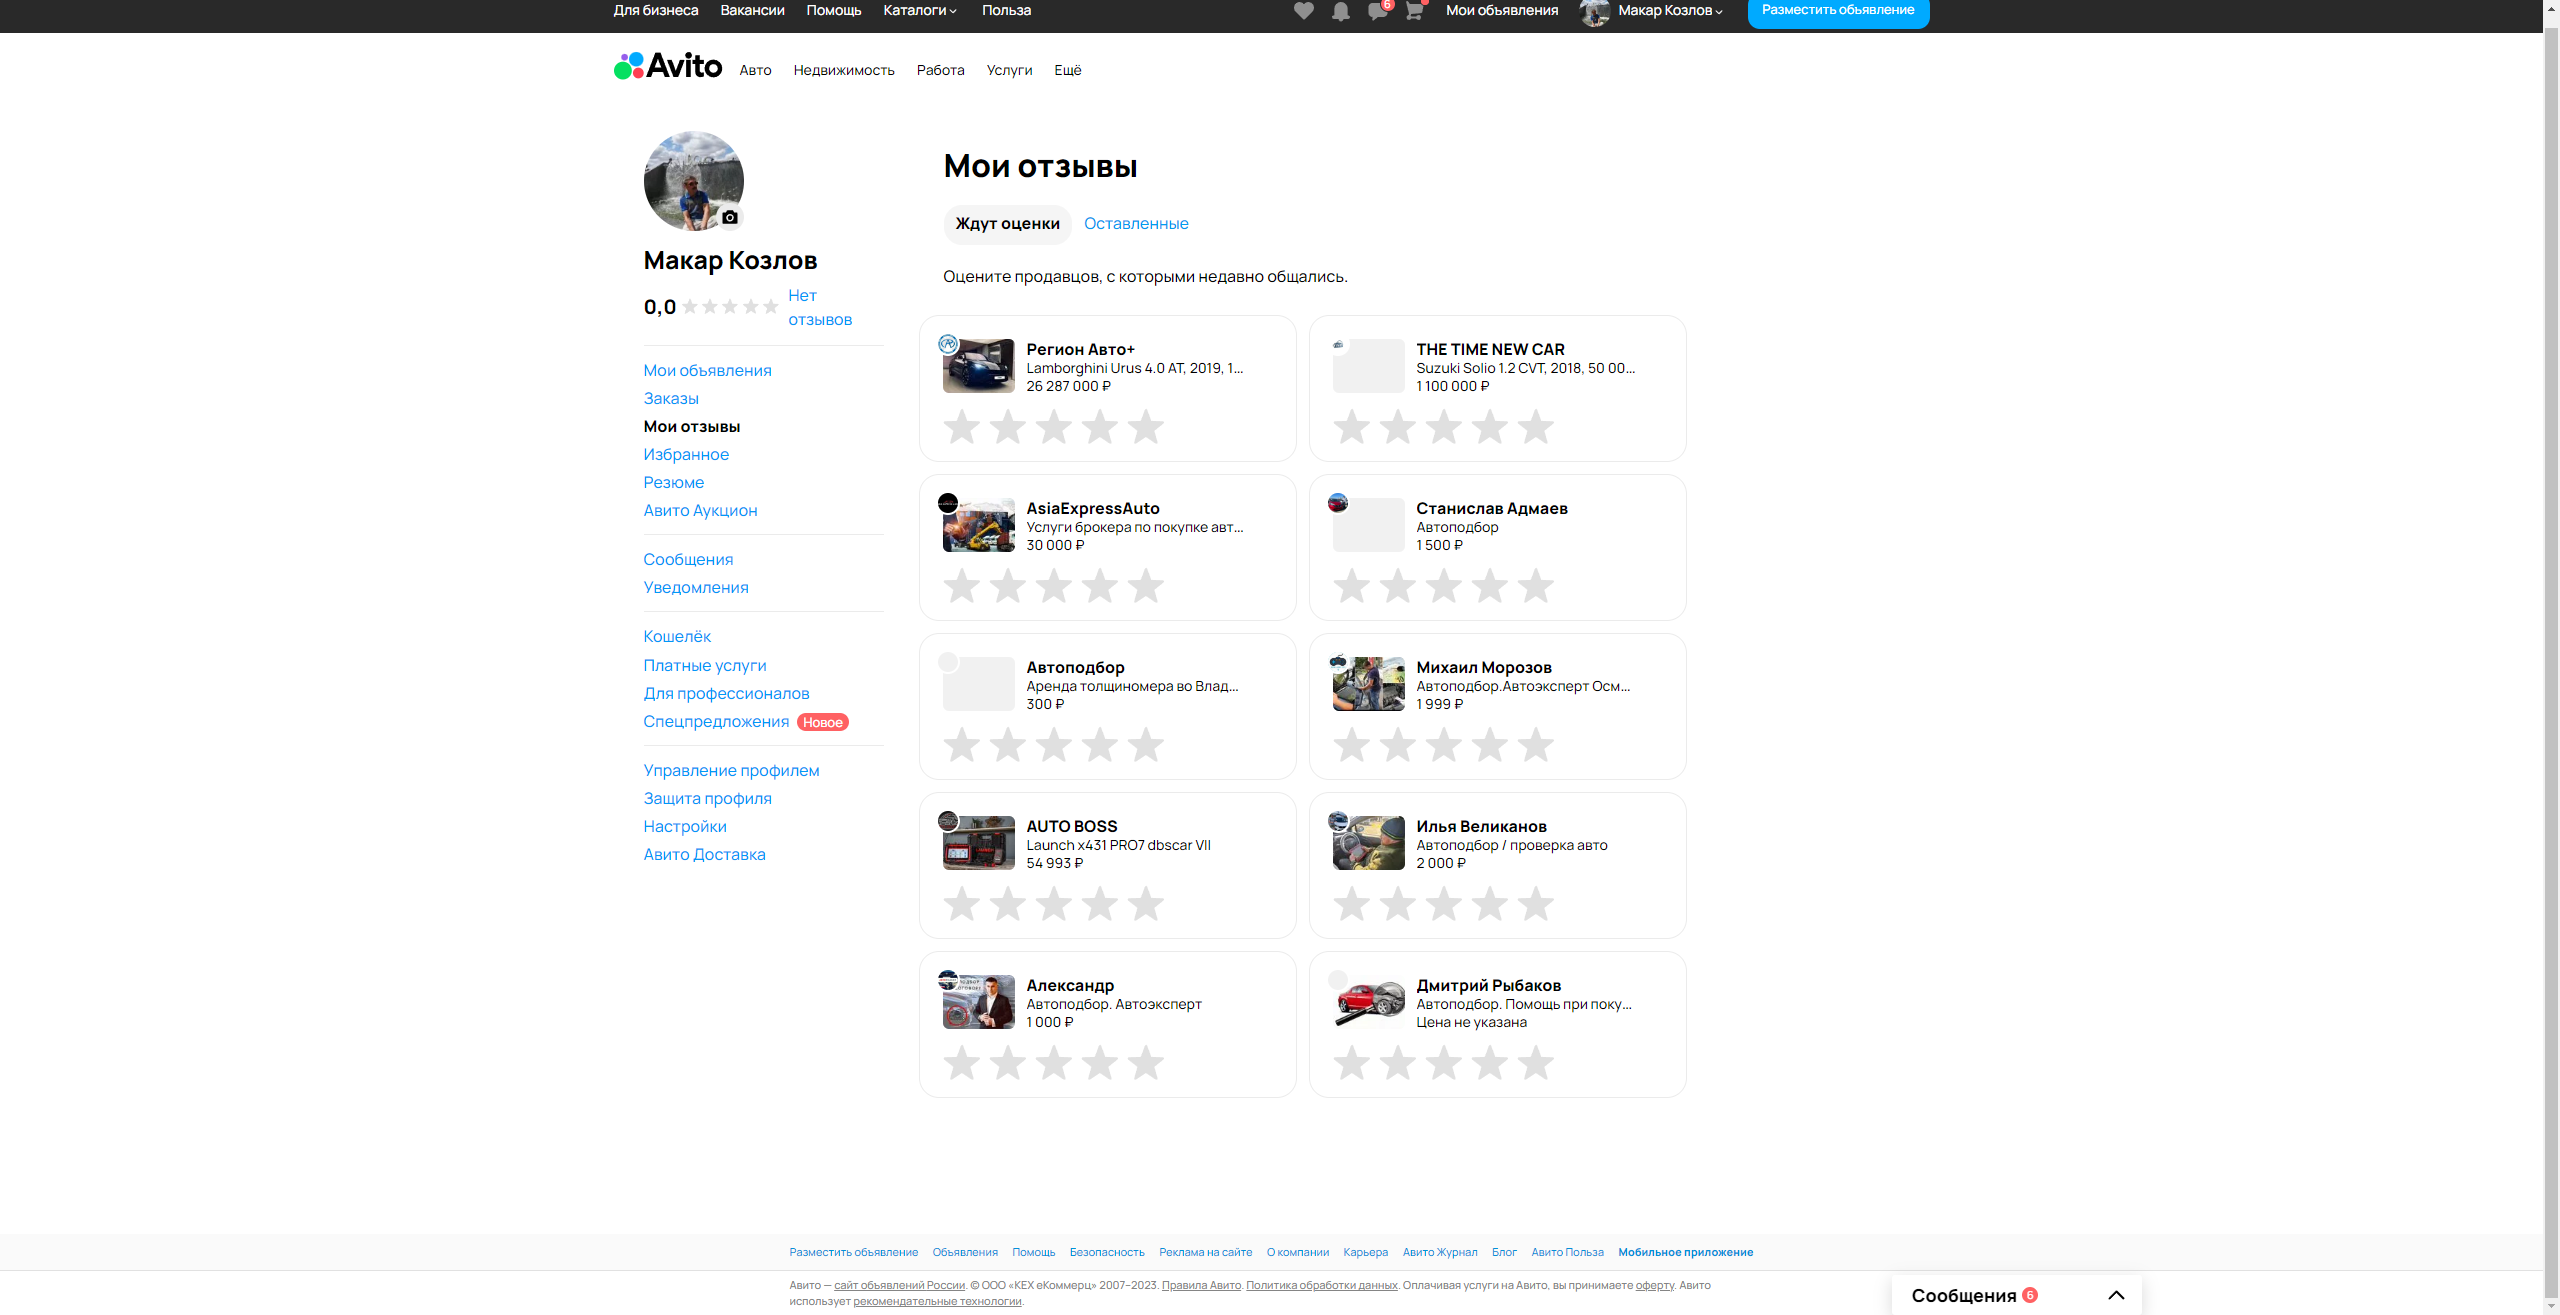Switch to the Оставленные tab
Image resolution: width=2560 pixels, height=1315 pixels.
(1136, 224)
